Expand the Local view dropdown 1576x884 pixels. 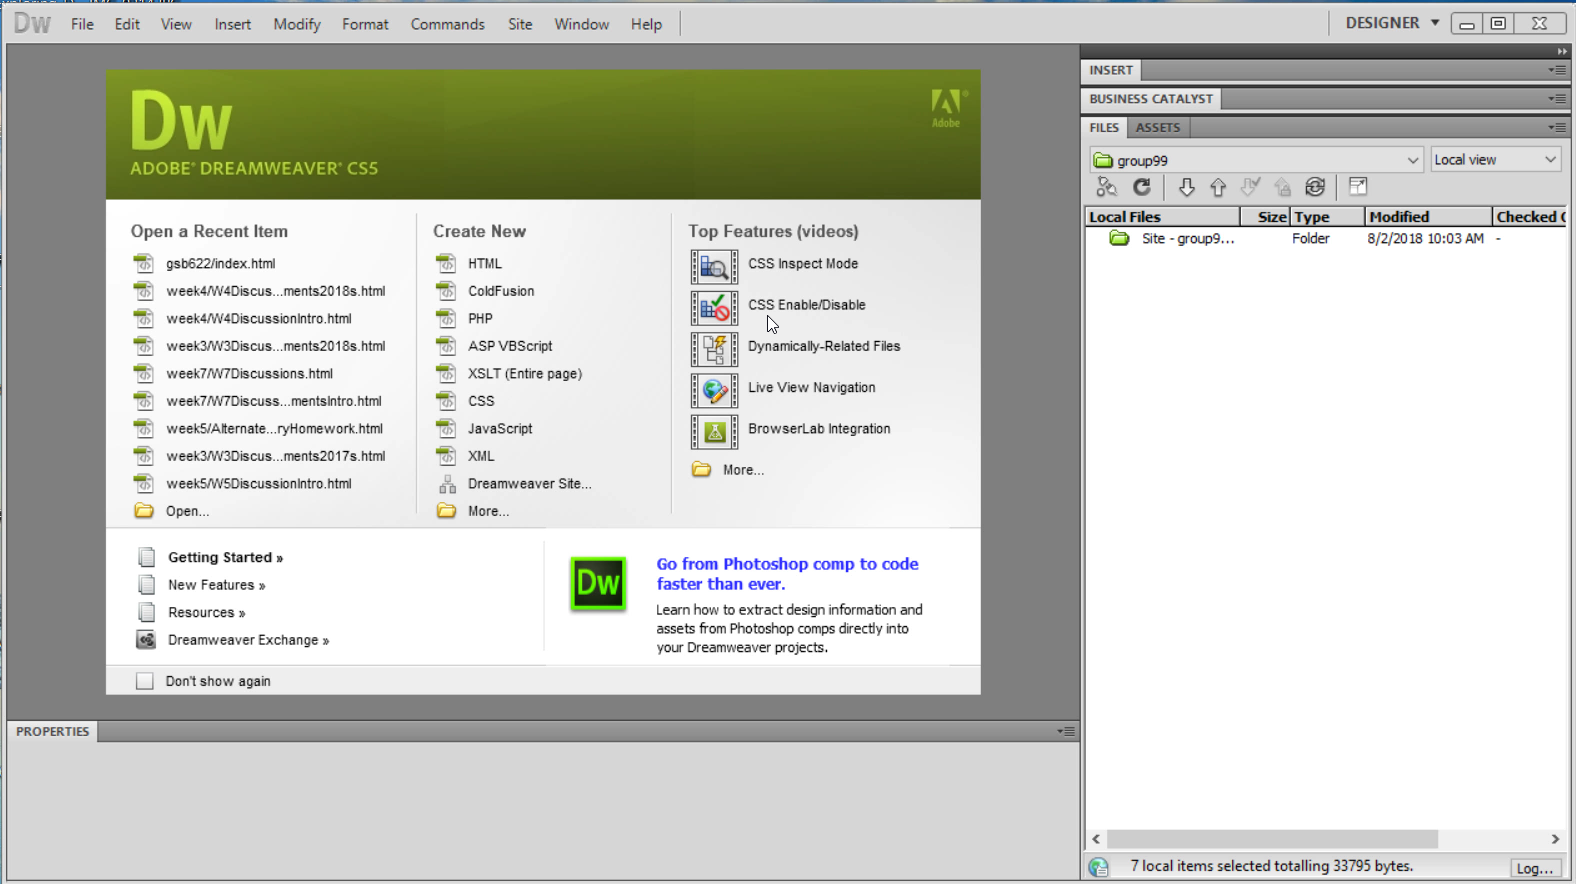1495,160
